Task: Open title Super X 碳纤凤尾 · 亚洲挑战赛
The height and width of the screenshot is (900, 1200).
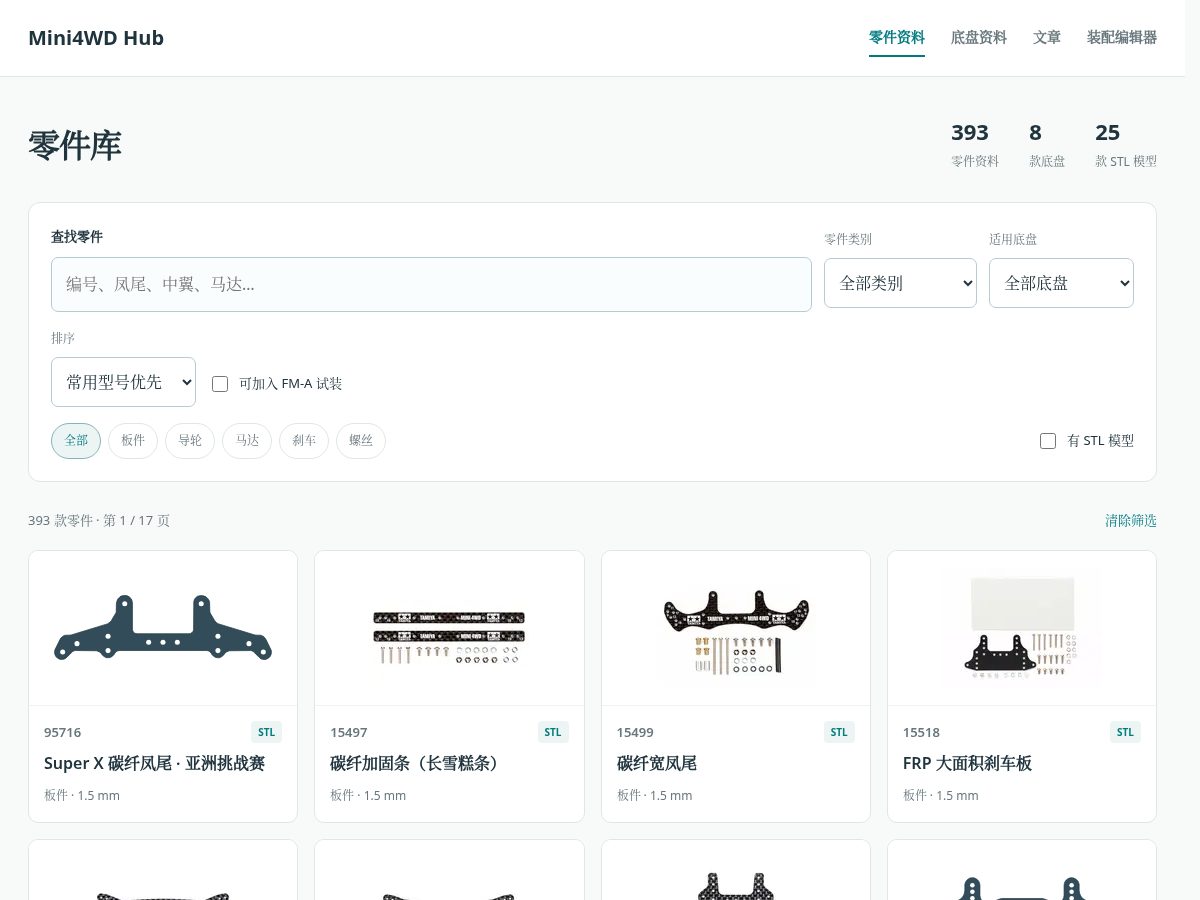Action: (154, 764)
